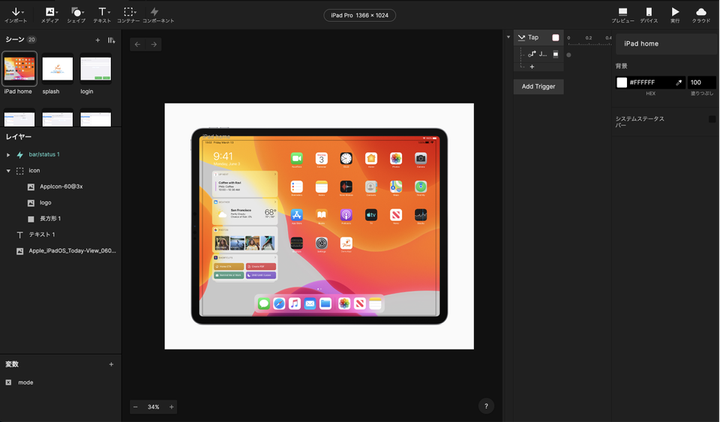Select the iPad home scene thumbnail
This screenshot has height=422, width=720.
pyautogui.click(x=19, y=68)
